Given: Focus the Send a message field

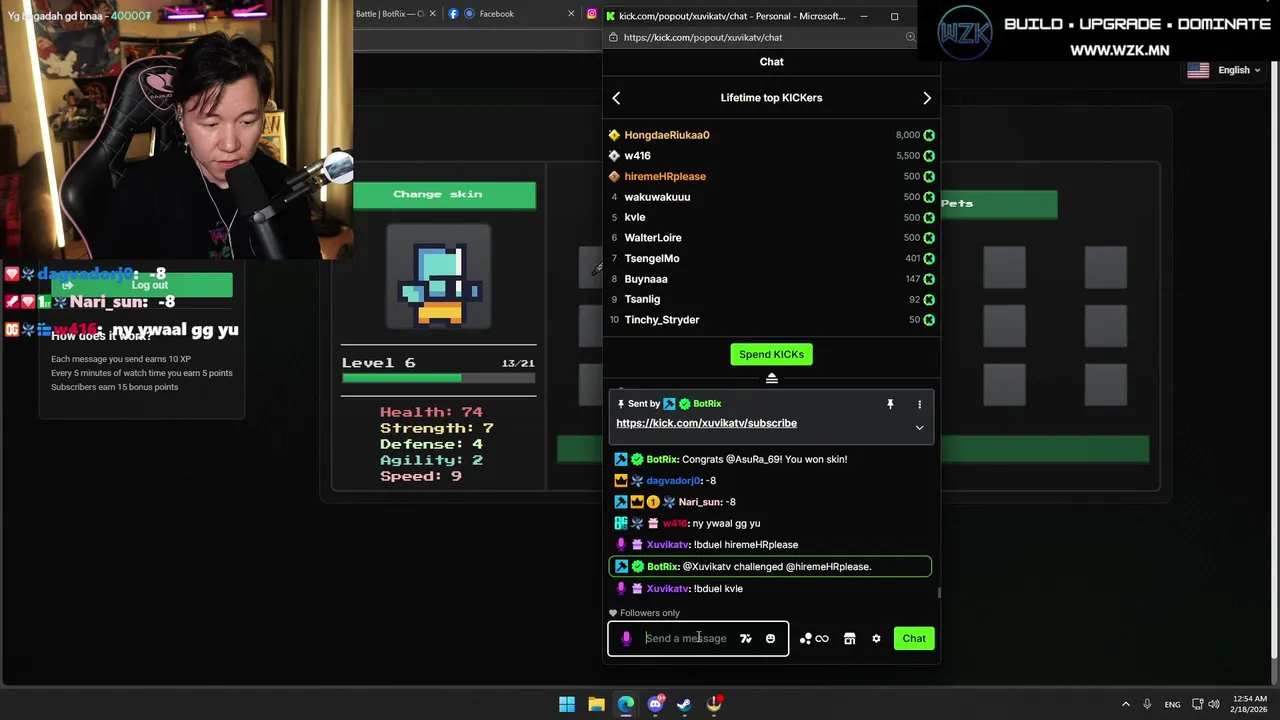Looking at the screenshot, I should click(686, 638).
